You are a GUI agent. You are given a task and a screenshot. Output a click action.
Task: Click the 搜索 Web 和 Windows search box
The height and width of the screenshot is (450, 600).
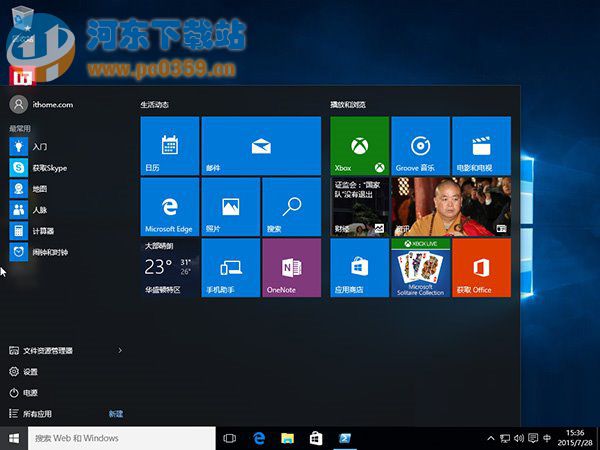[122, 438]
